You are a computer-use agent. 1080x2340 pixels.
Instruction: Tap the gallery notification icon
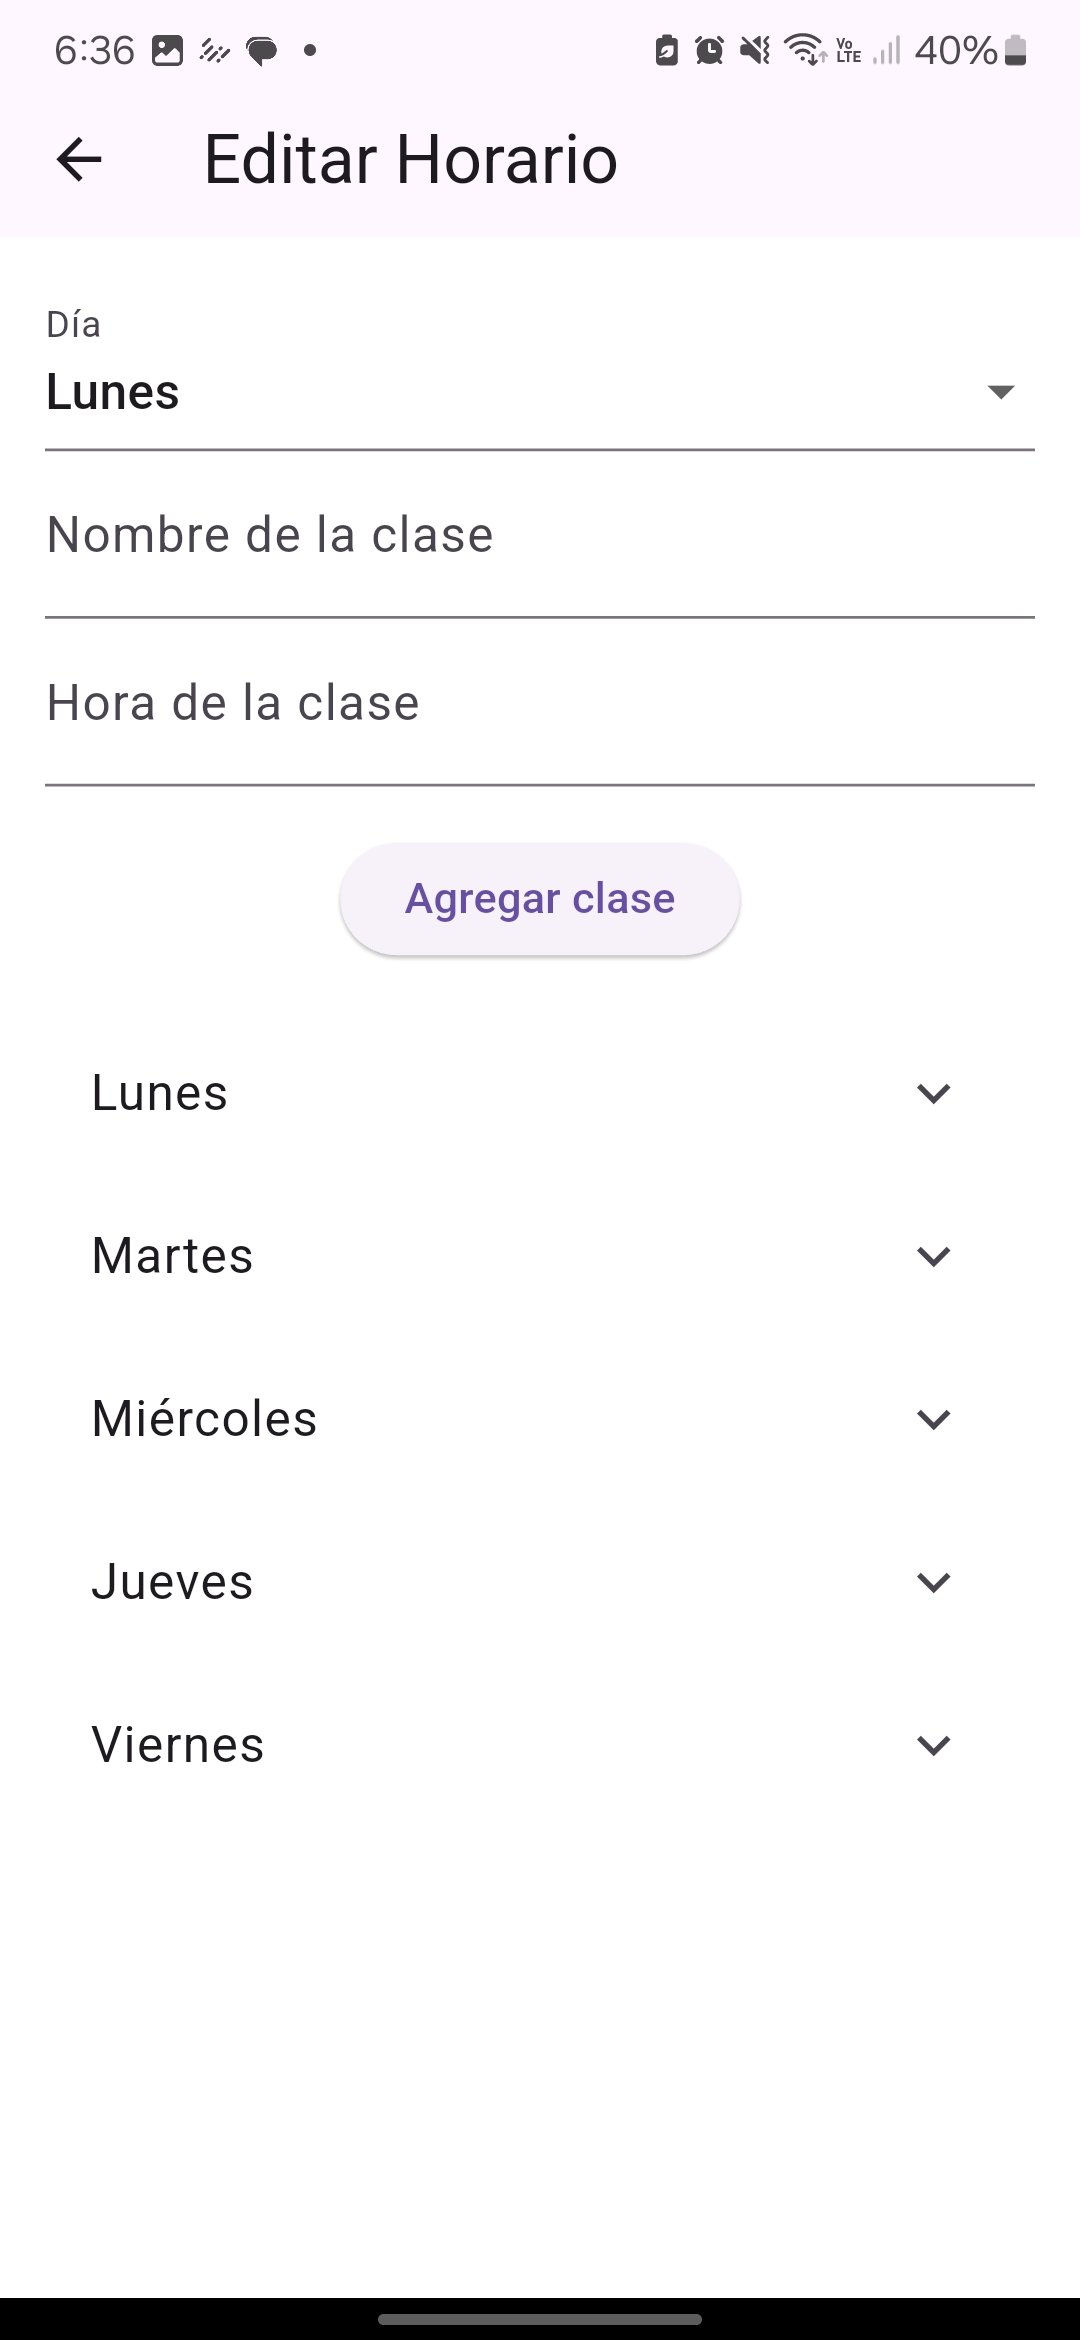tap(167, 50)
